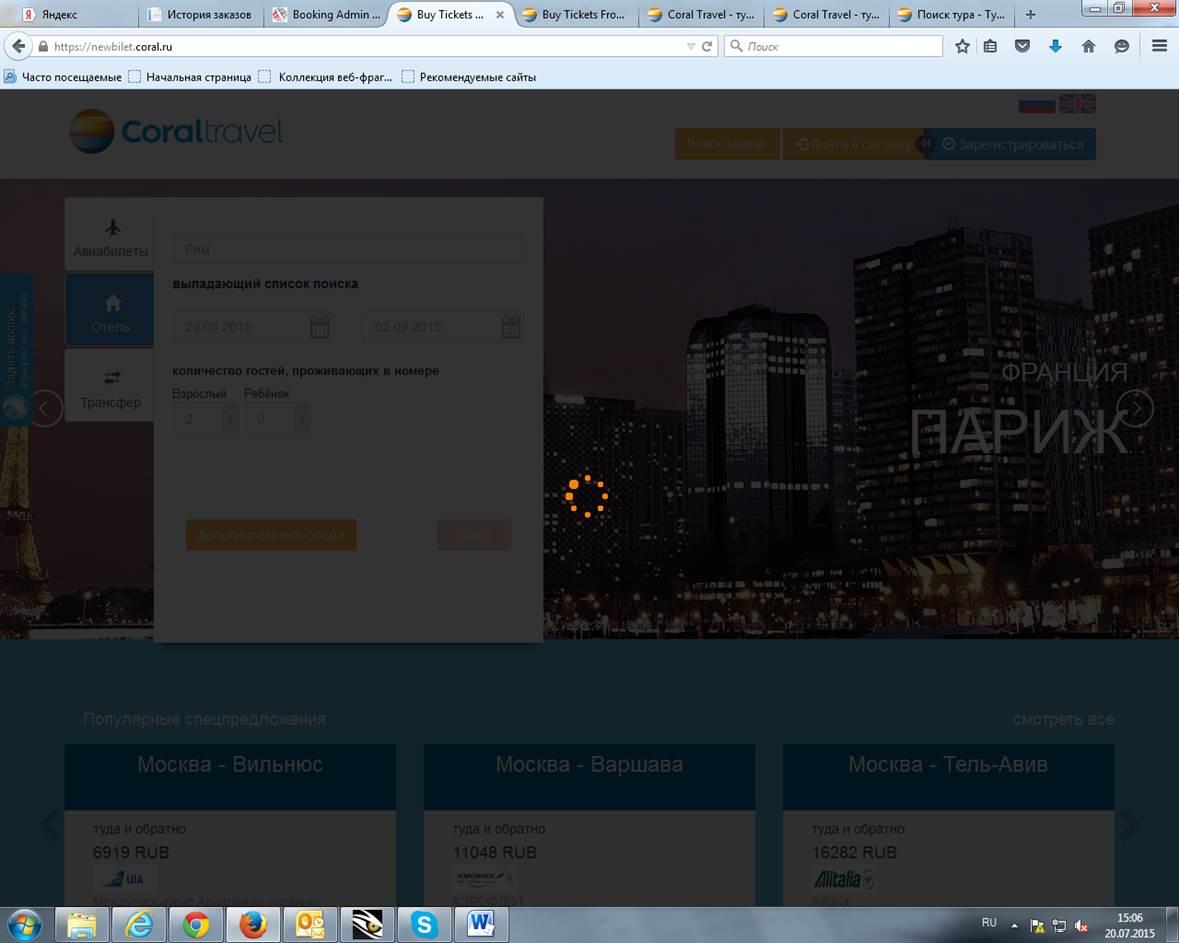Change the Ребёнок child count stepper
1179x943 pixels.
(301, 419)
